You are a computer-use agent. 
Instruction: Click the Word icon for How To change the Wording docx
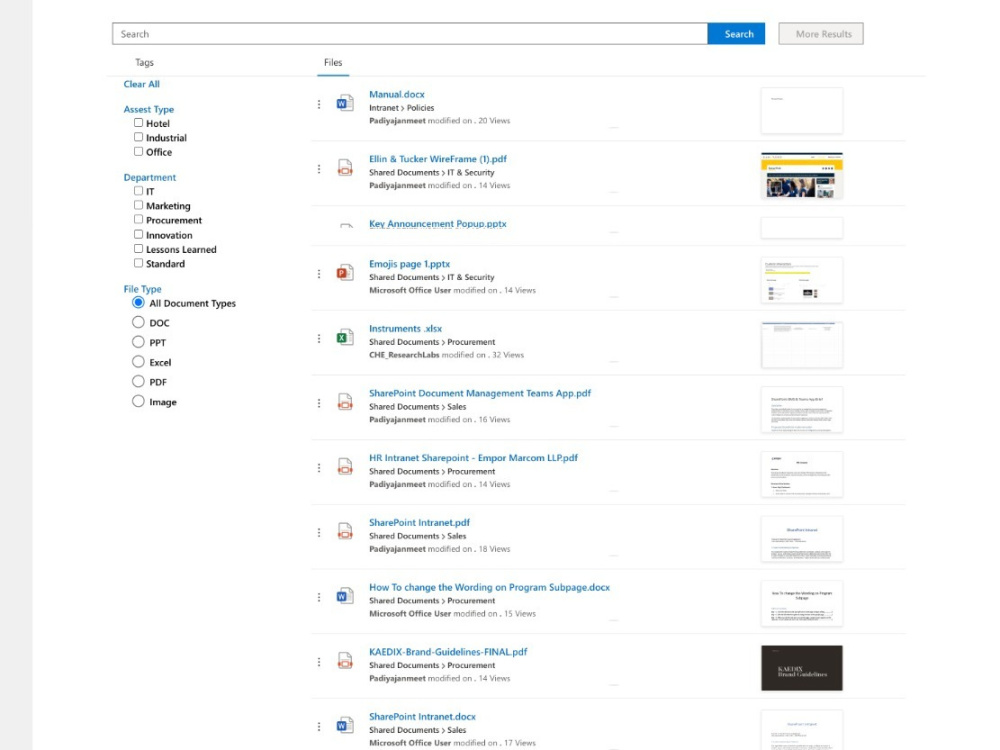[x=345, y=596]
